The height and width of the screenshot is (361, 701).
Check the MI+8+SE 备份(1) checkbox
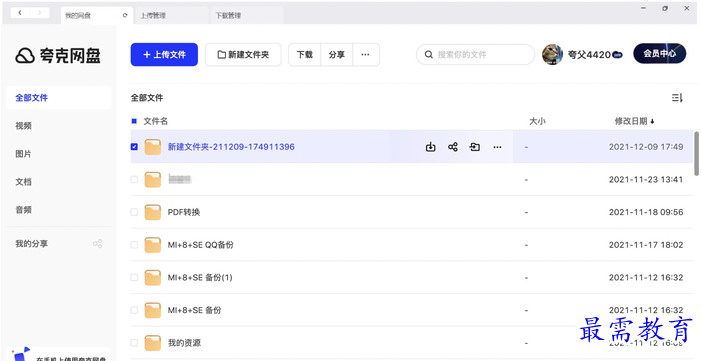[134, 277]
